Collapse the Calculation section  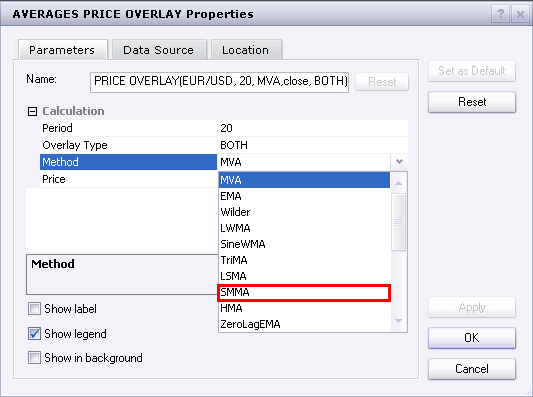point(32,111)
